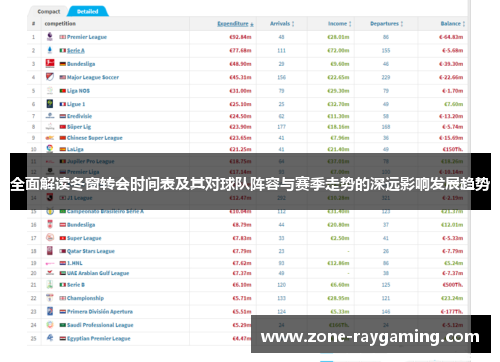Sort the table by Expenditure column
Screen dimensions: 500x362
[235, 24]
